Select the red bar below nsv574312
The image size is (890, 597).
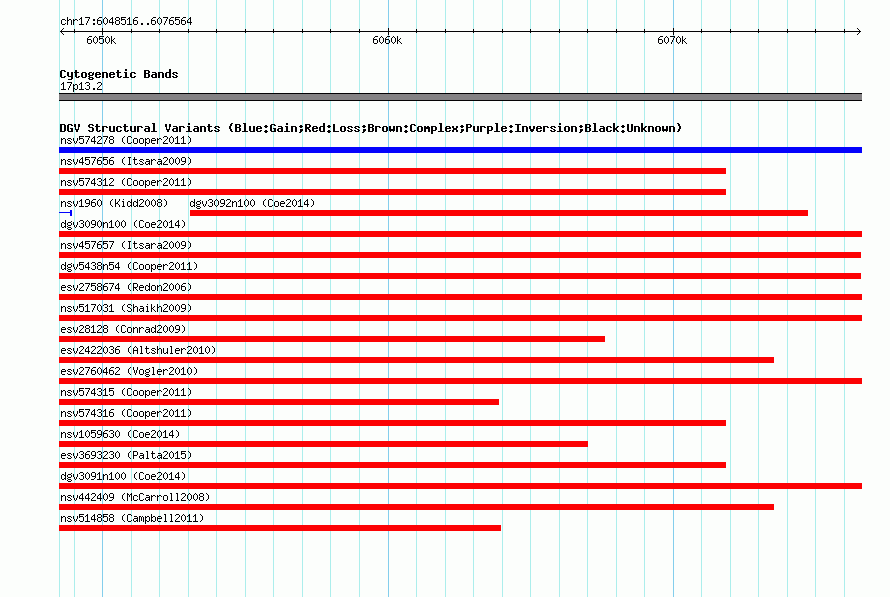[392, 192]
